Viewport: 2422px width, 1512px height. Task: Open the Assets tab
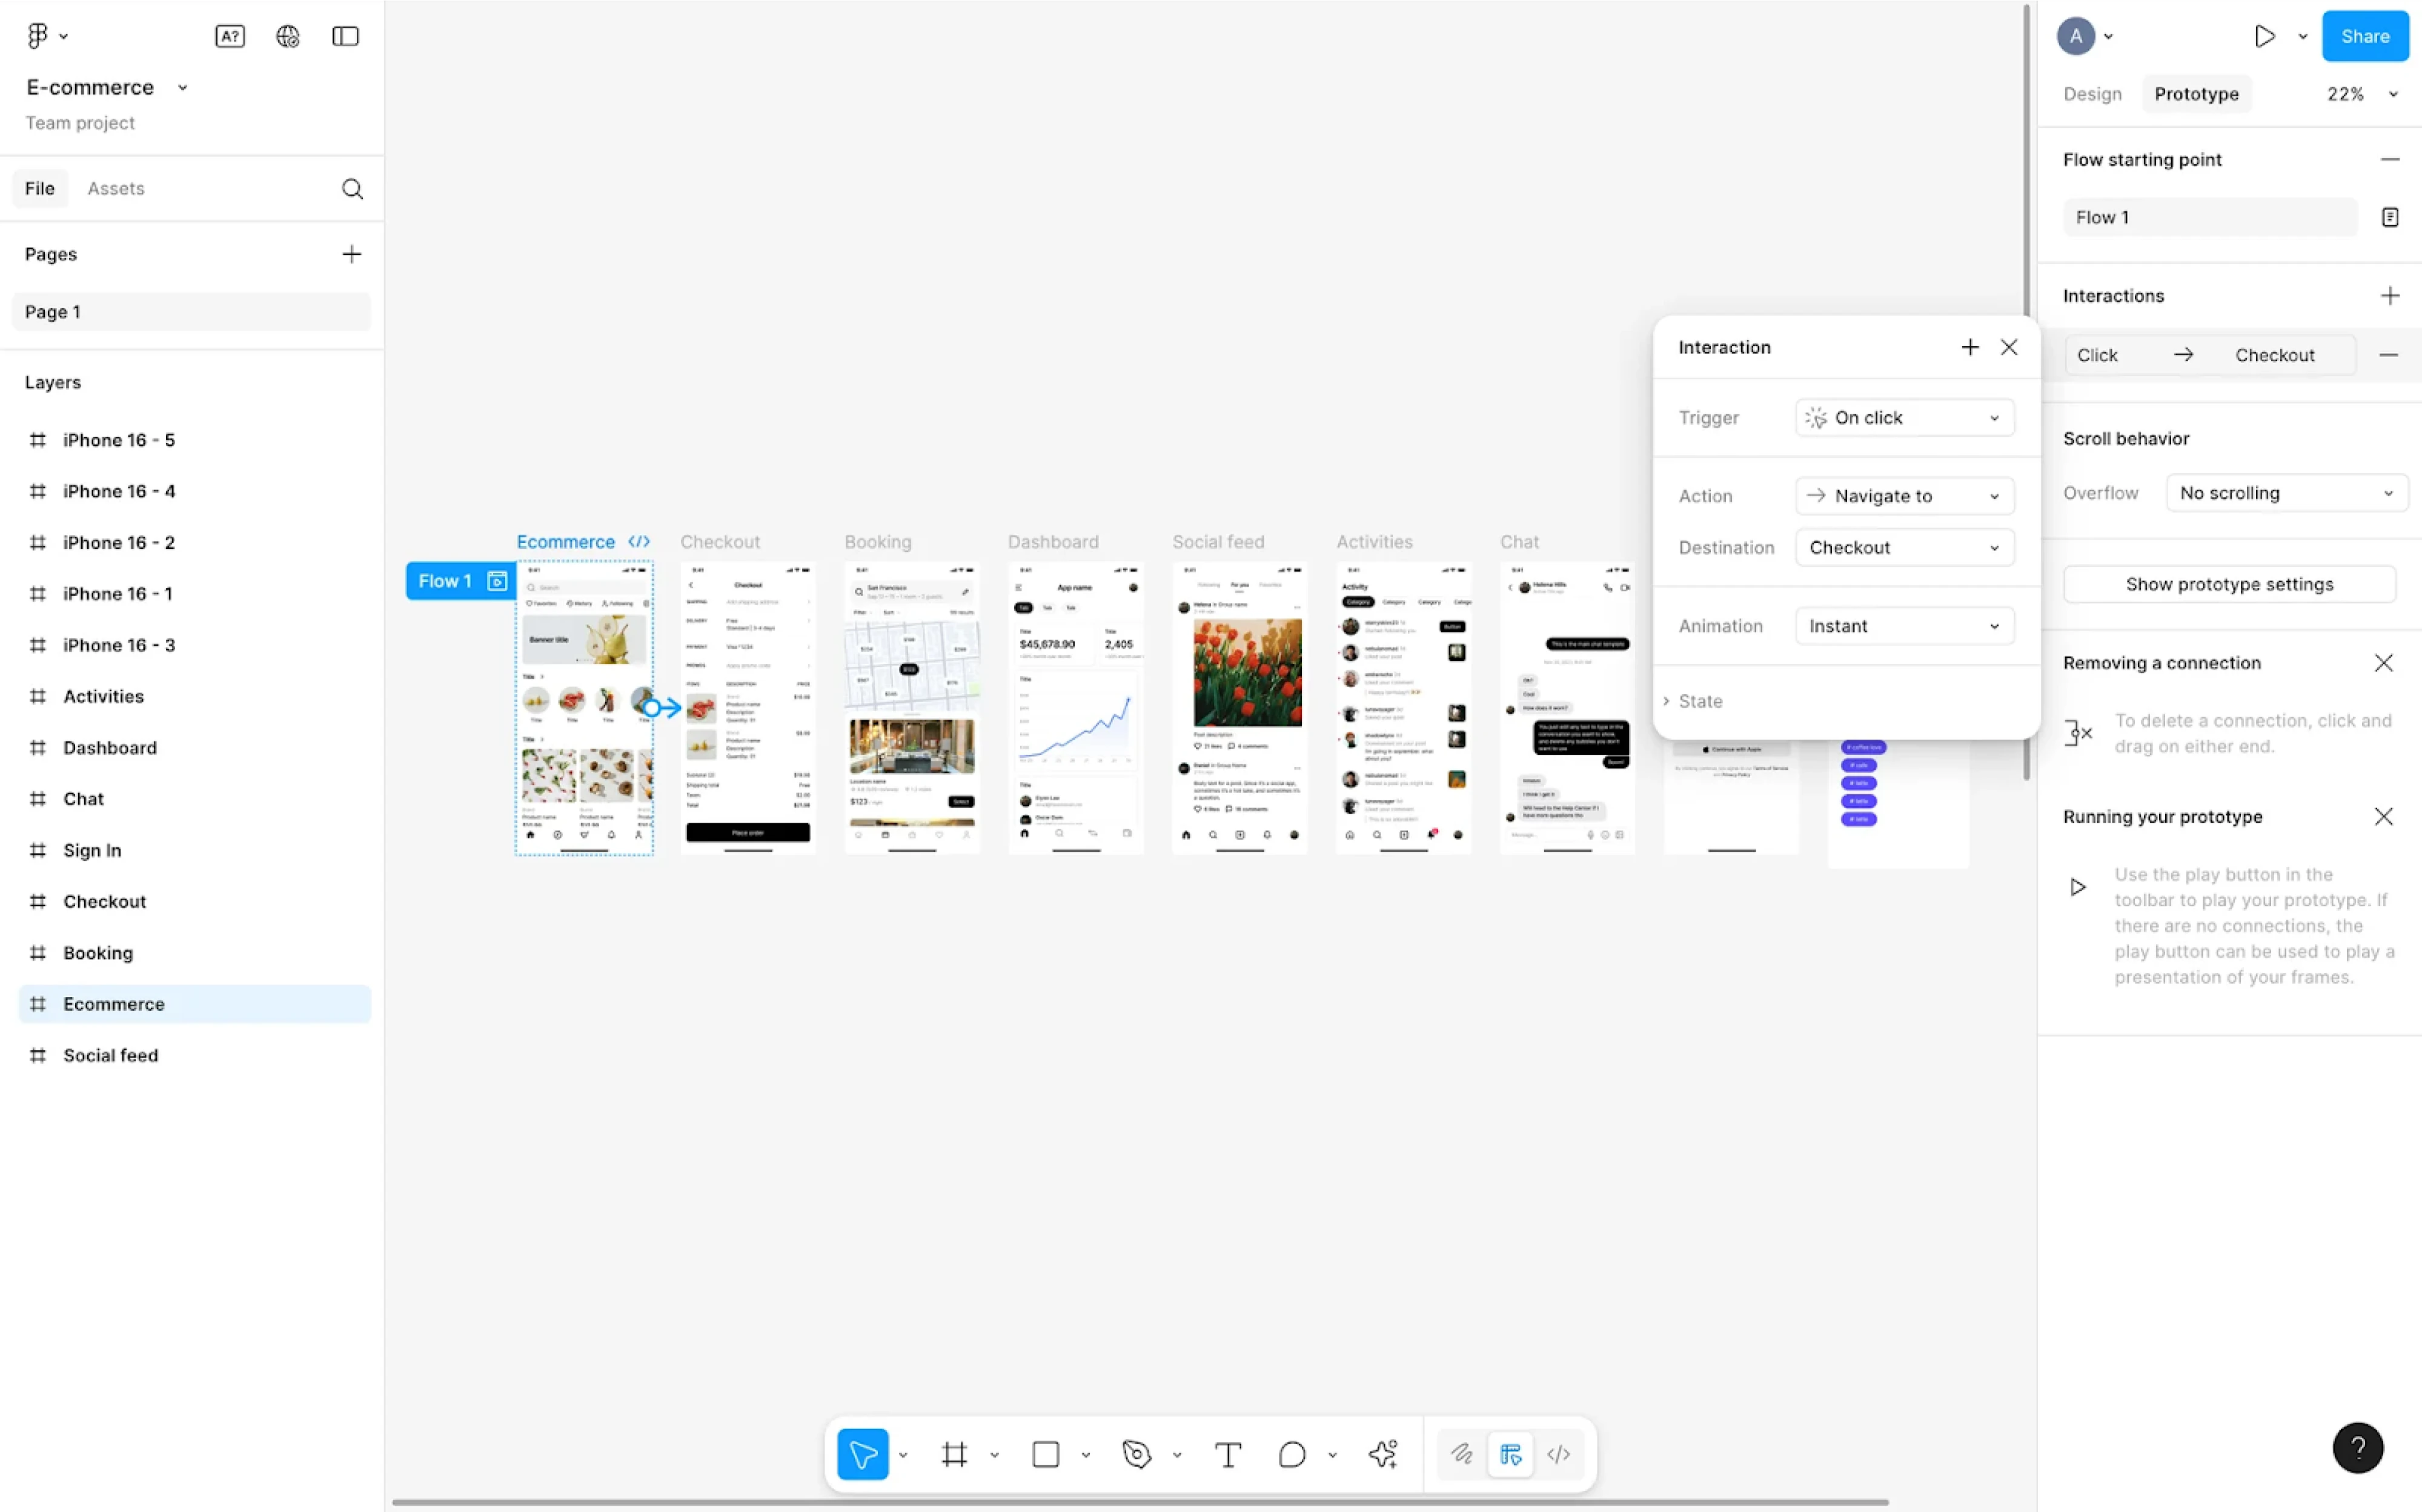click(x=116, y=188)
